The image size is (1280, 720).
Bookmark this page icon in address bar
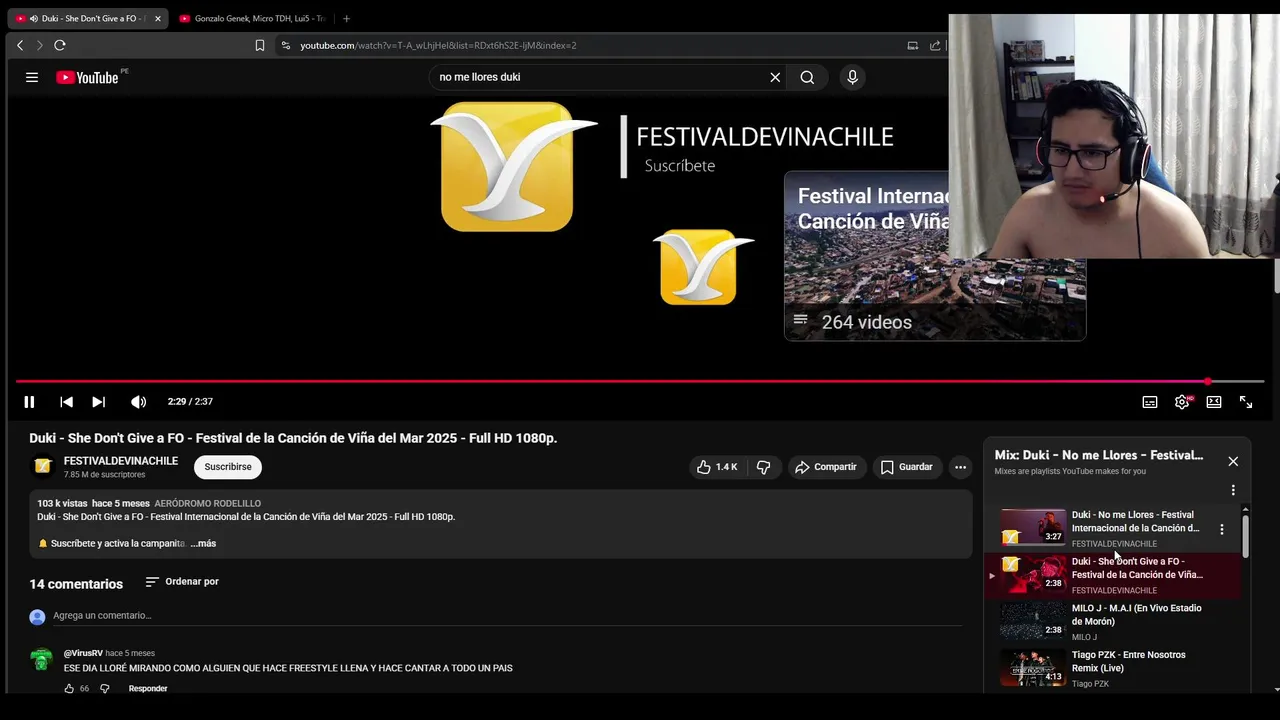(260, 45)
